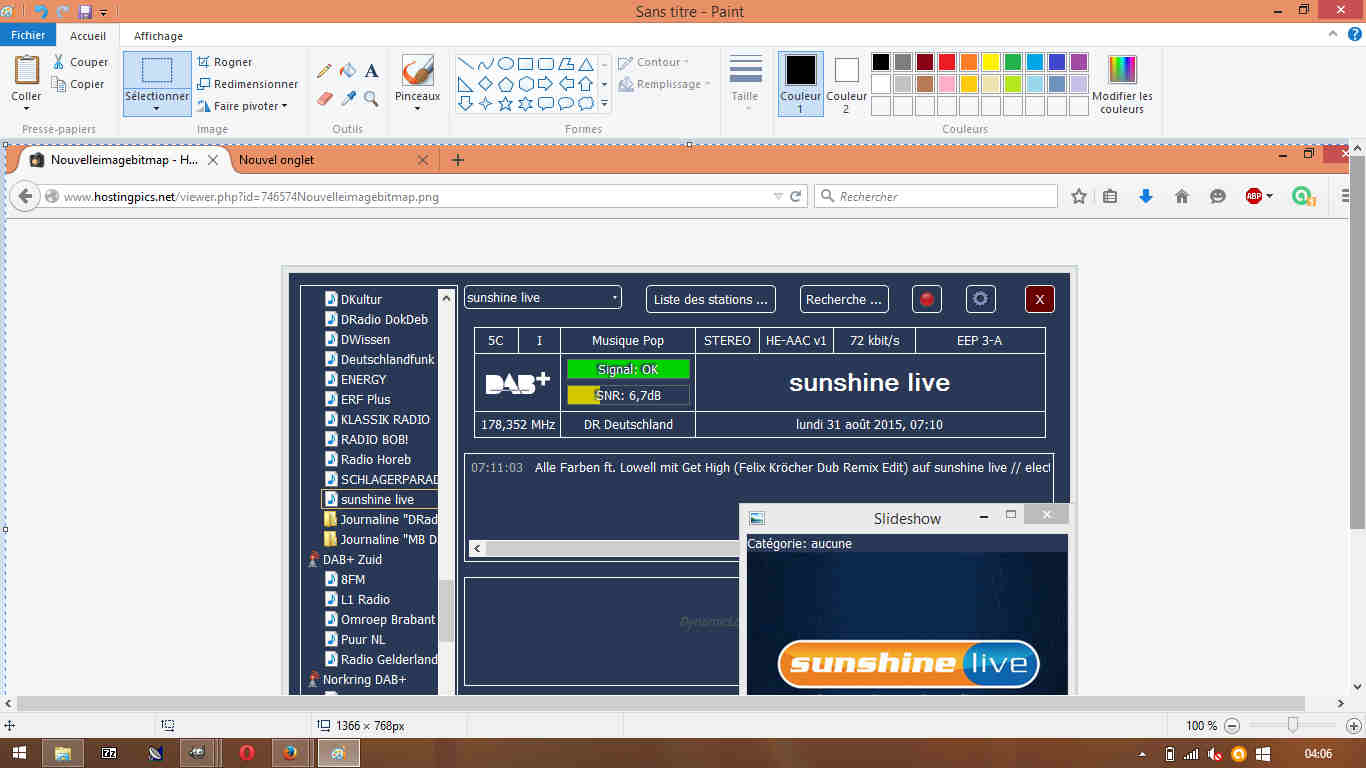The width and height of the screenshot is (1366, 768).
Task: Open 7-Zip from the taskbar
Action: point(109,753)
